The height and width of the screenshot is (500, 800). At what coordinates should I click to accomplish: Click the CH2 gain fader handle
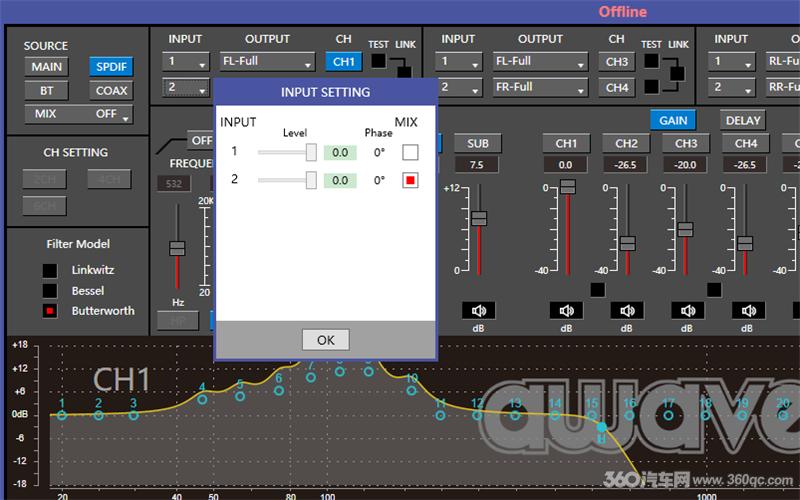(628, 243)
